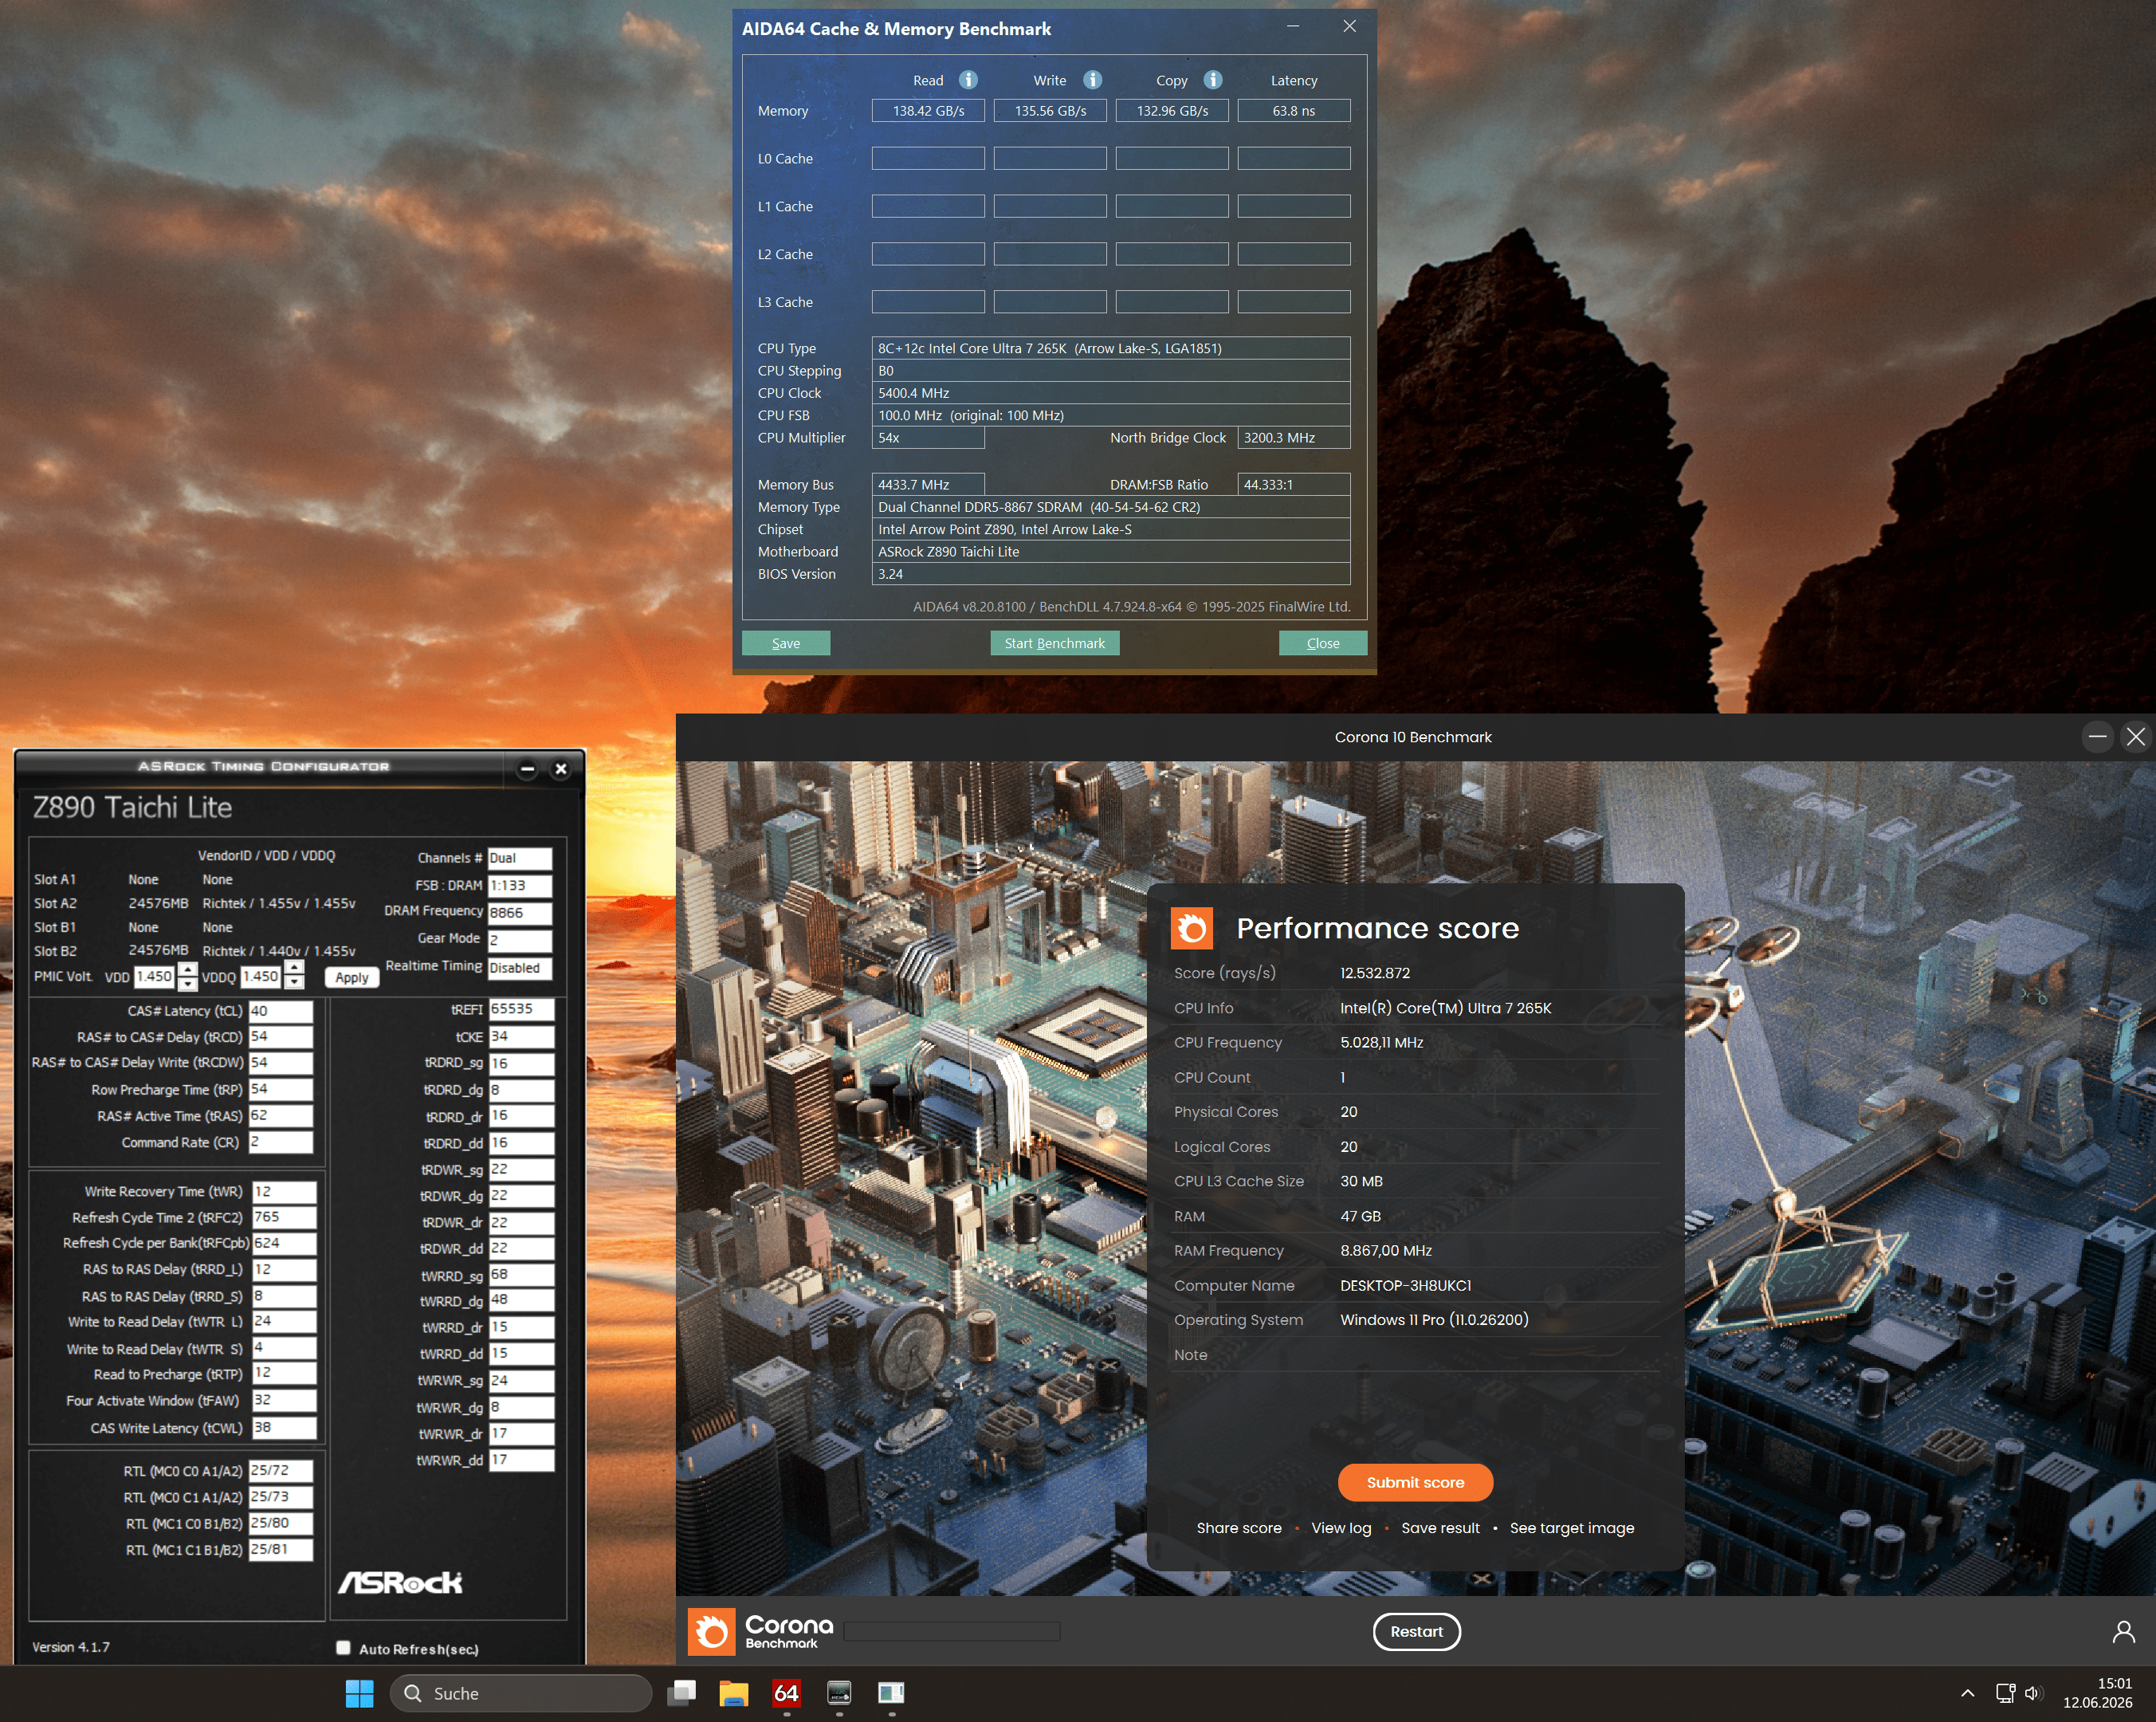
Task: Click the Save result link
Action: coord(1440,1528)
